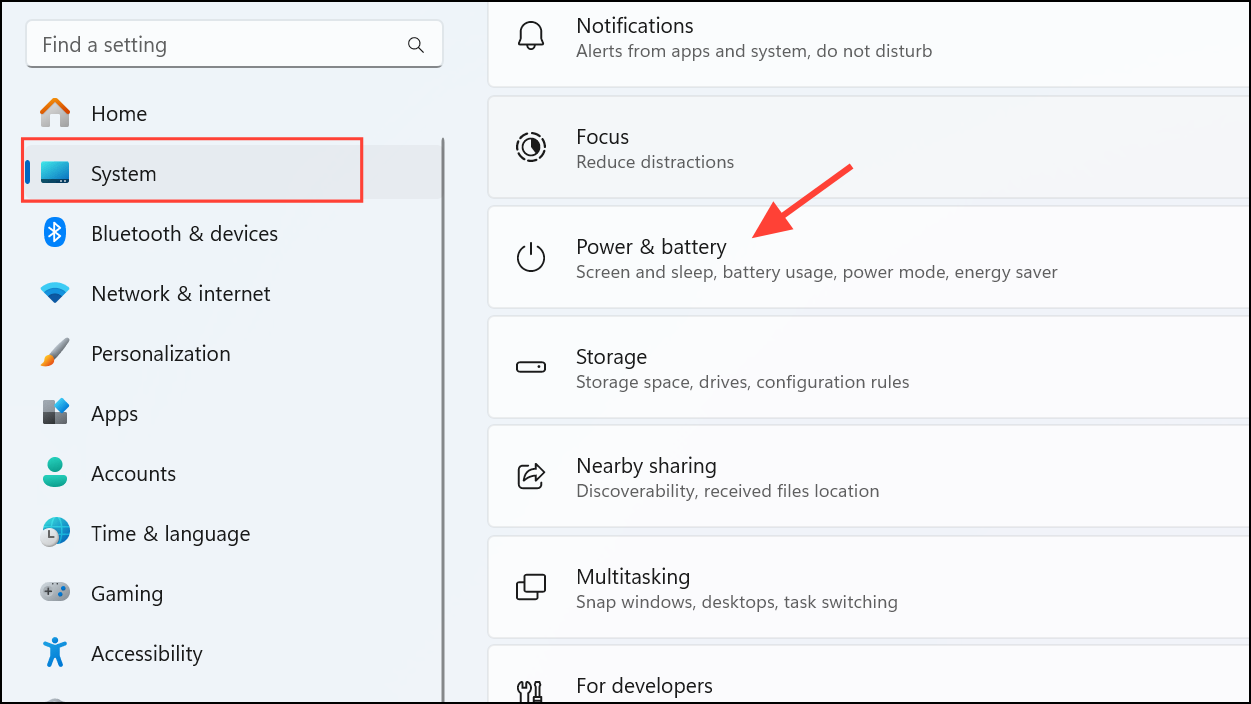The image size is (1251, 704).
Task: Open Gaming settings
Action: click(x=126, y=594)
